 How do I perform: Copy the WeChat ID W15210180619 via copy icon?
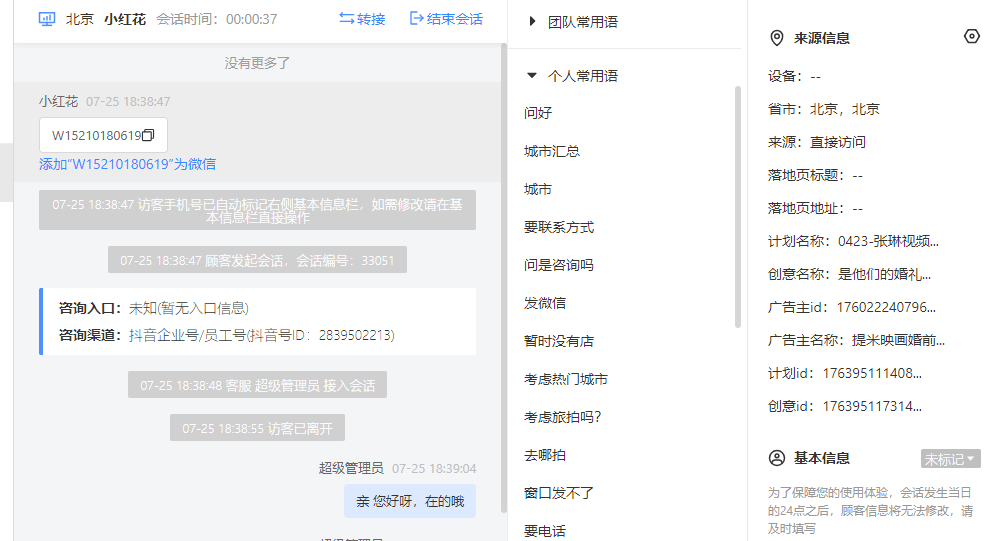[x=148, y=135]
